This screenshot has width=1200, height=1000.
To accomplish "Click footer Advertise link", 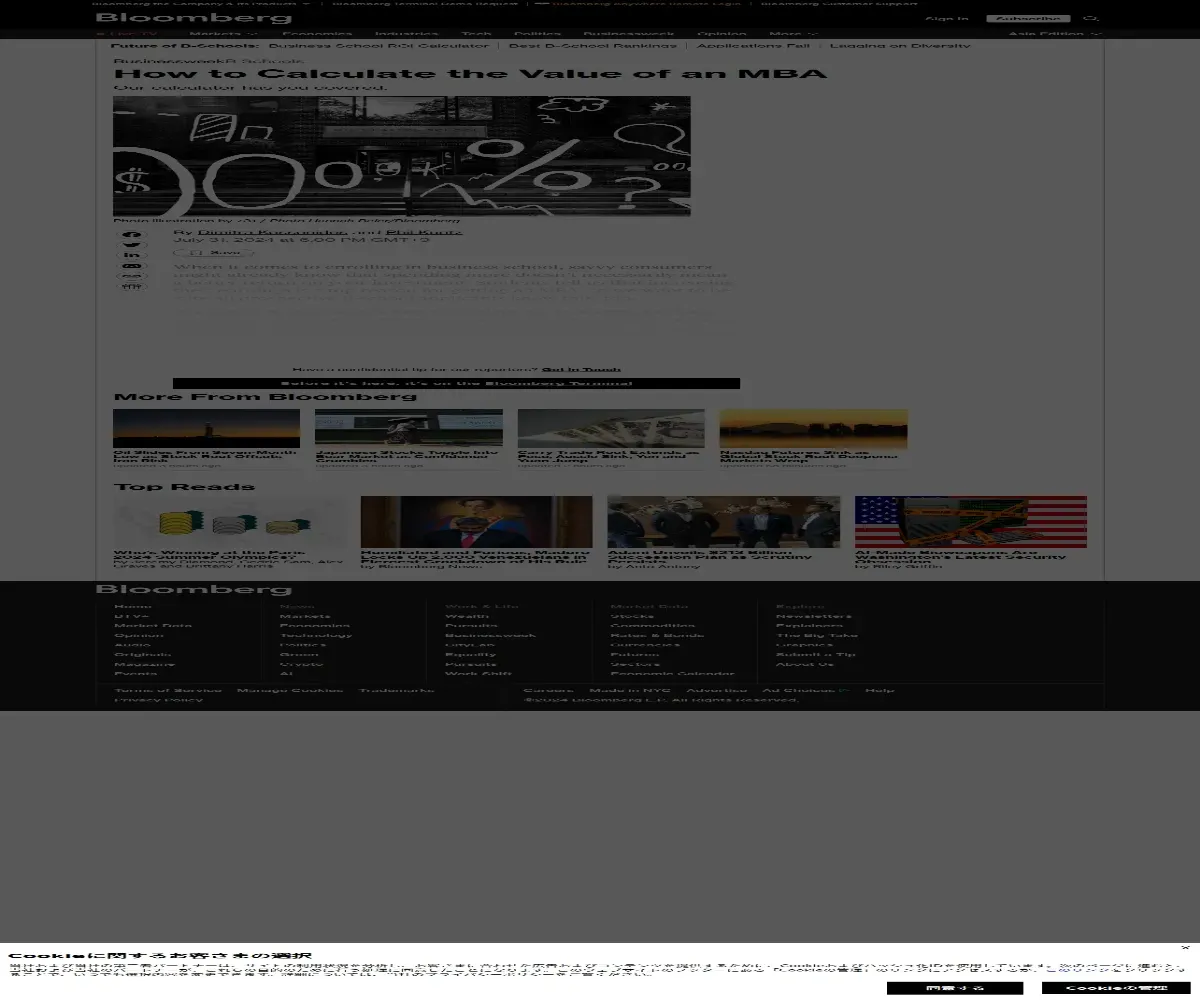I will pyautogui.click(x=717, y=690).
